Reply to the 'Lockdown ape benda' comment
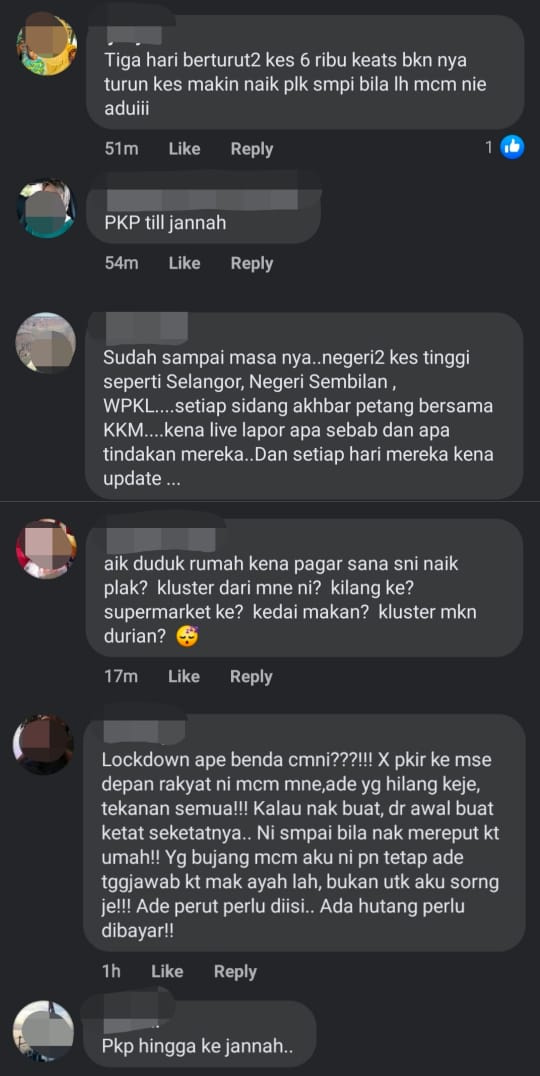Screen dimensions: 540x1076 click(x=235, y=972)
